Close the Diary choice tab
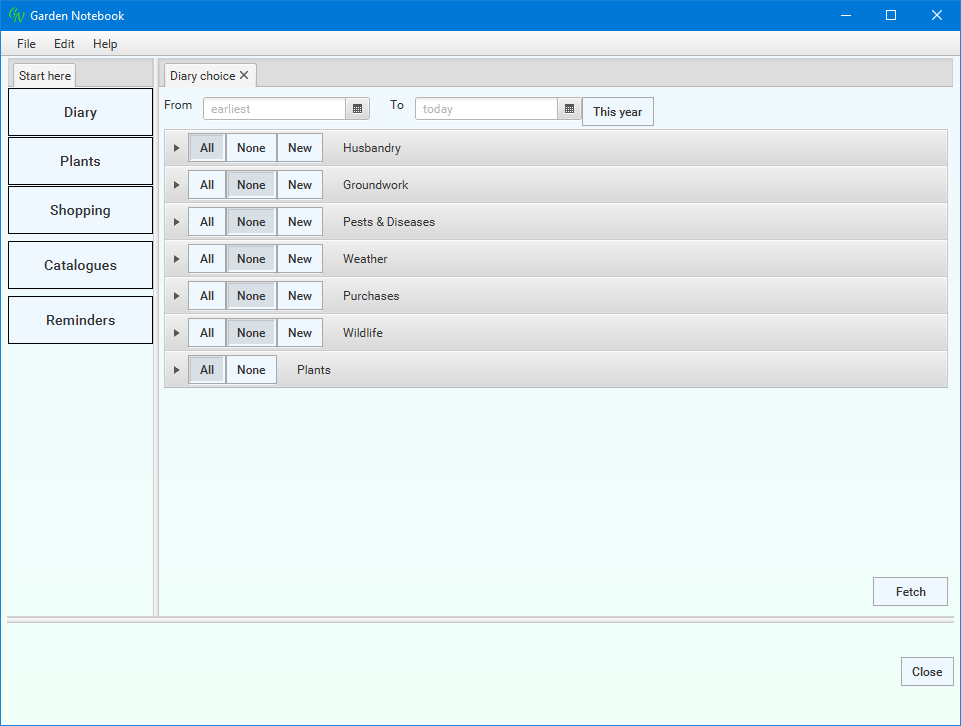The width and height of the screenshot is (961, 726). [244, 76]
